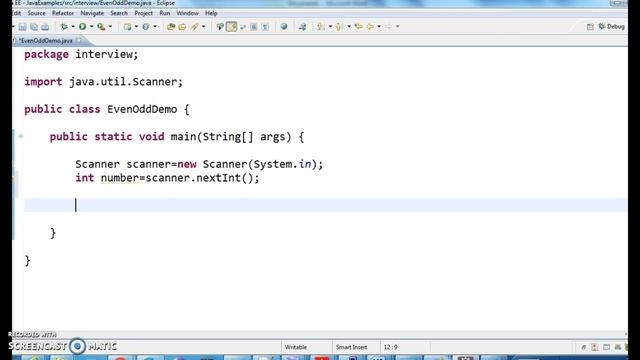
Task: Click the New Java Package toolbar icon
Action: (128, 27)
